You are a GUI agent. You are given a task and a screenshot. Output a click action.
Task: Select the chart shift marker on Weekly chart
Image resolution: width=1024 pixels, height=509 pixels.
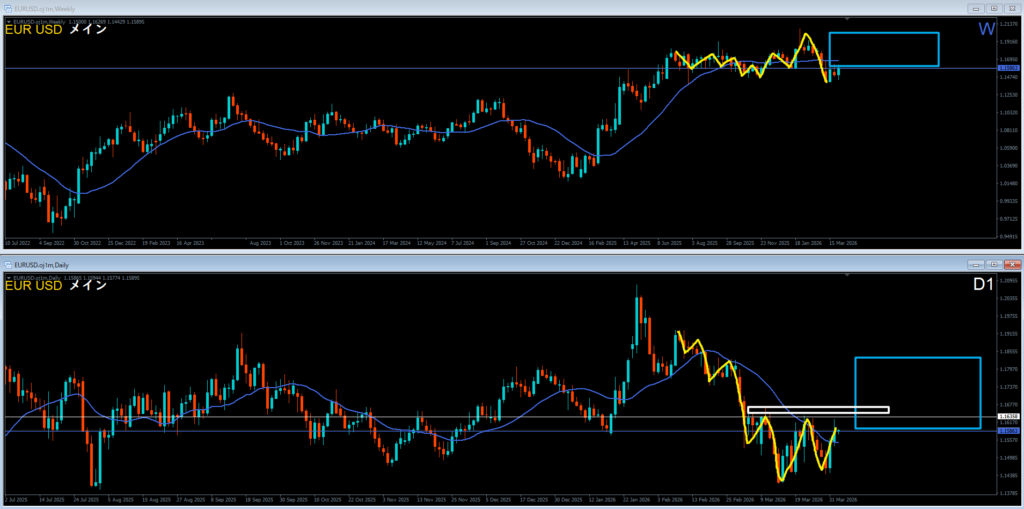click(x=847, y=18)
